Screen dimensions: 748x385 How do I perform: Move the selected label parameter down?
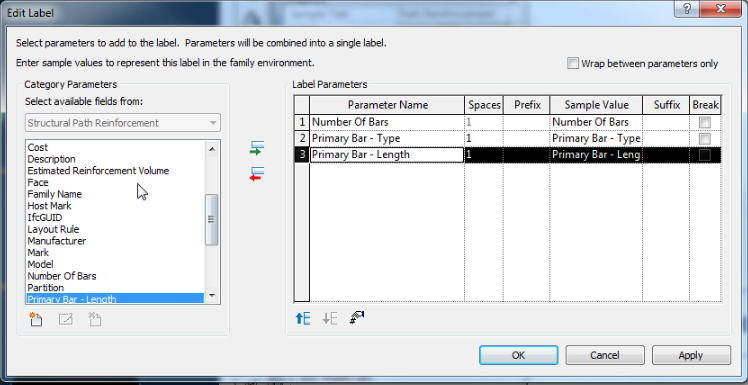(330, 318)
